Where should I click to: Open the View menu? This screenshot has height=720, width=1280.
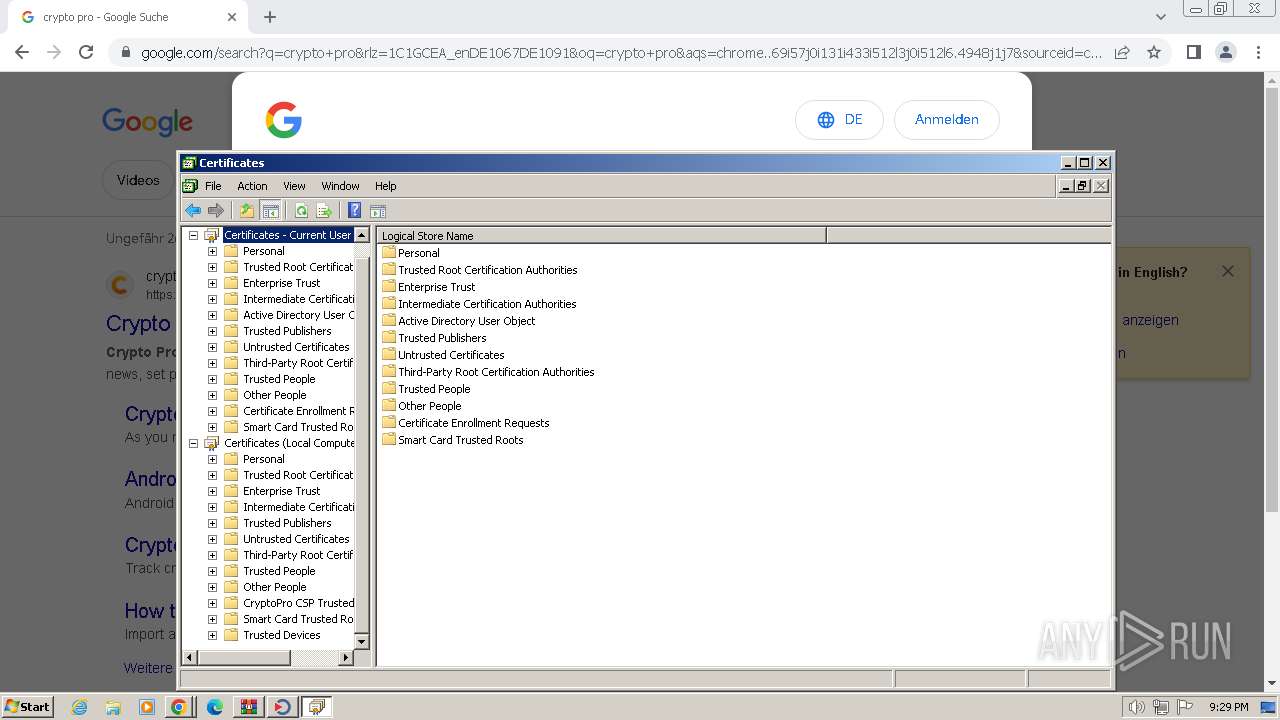(294, 186)
